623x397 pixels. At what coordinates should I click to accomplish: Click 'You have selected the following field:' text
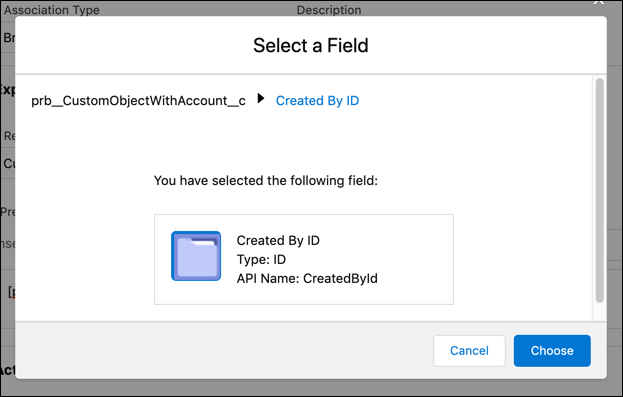tap(266, 180)
